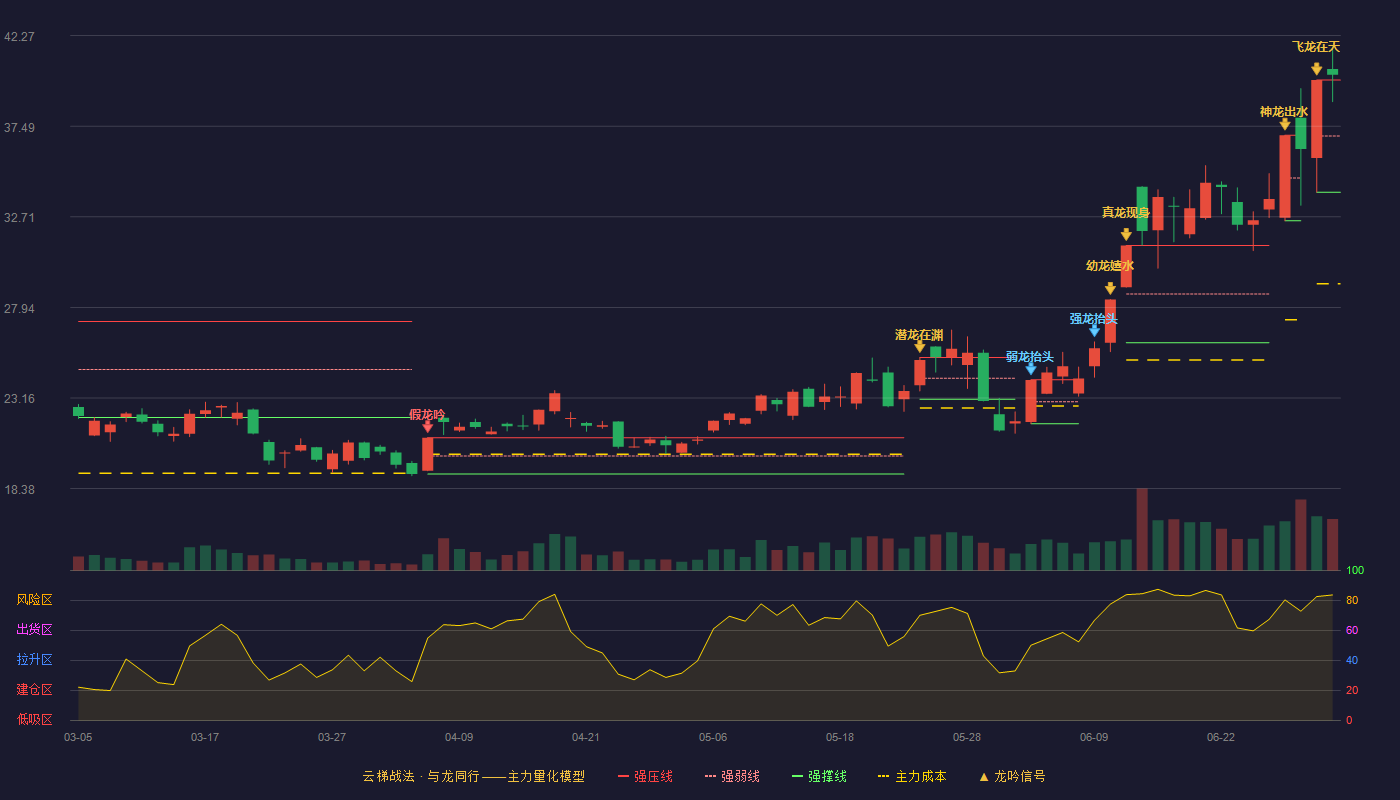Image resolution: width=1400 pixels, height=800 pixels.
Task: Click the 低吸区 zone label
Action: 34,720
